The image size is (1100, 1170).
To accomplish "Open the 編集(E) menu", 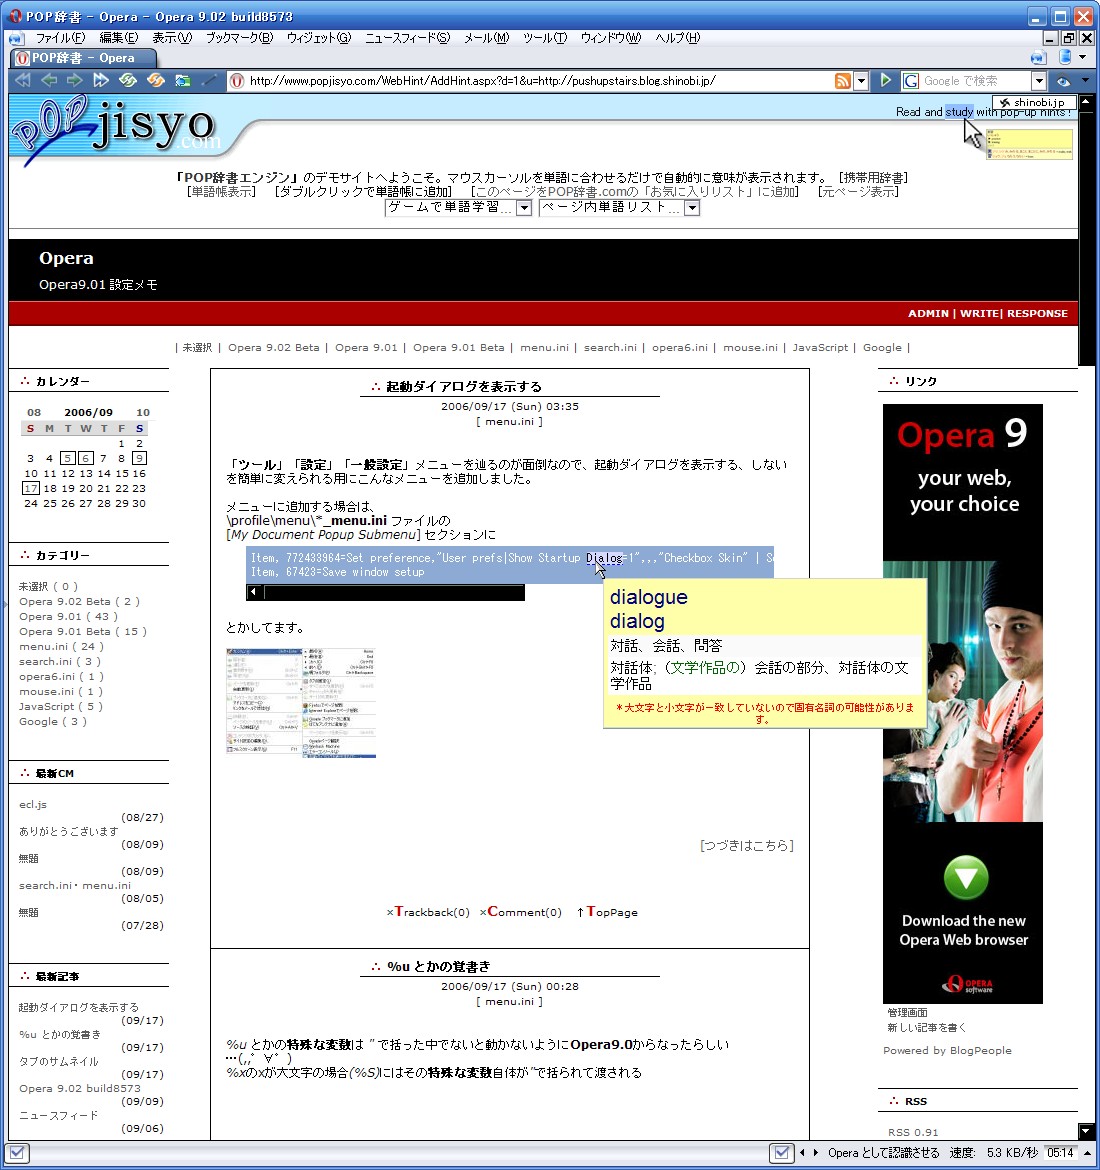I will tap(119, 37).
